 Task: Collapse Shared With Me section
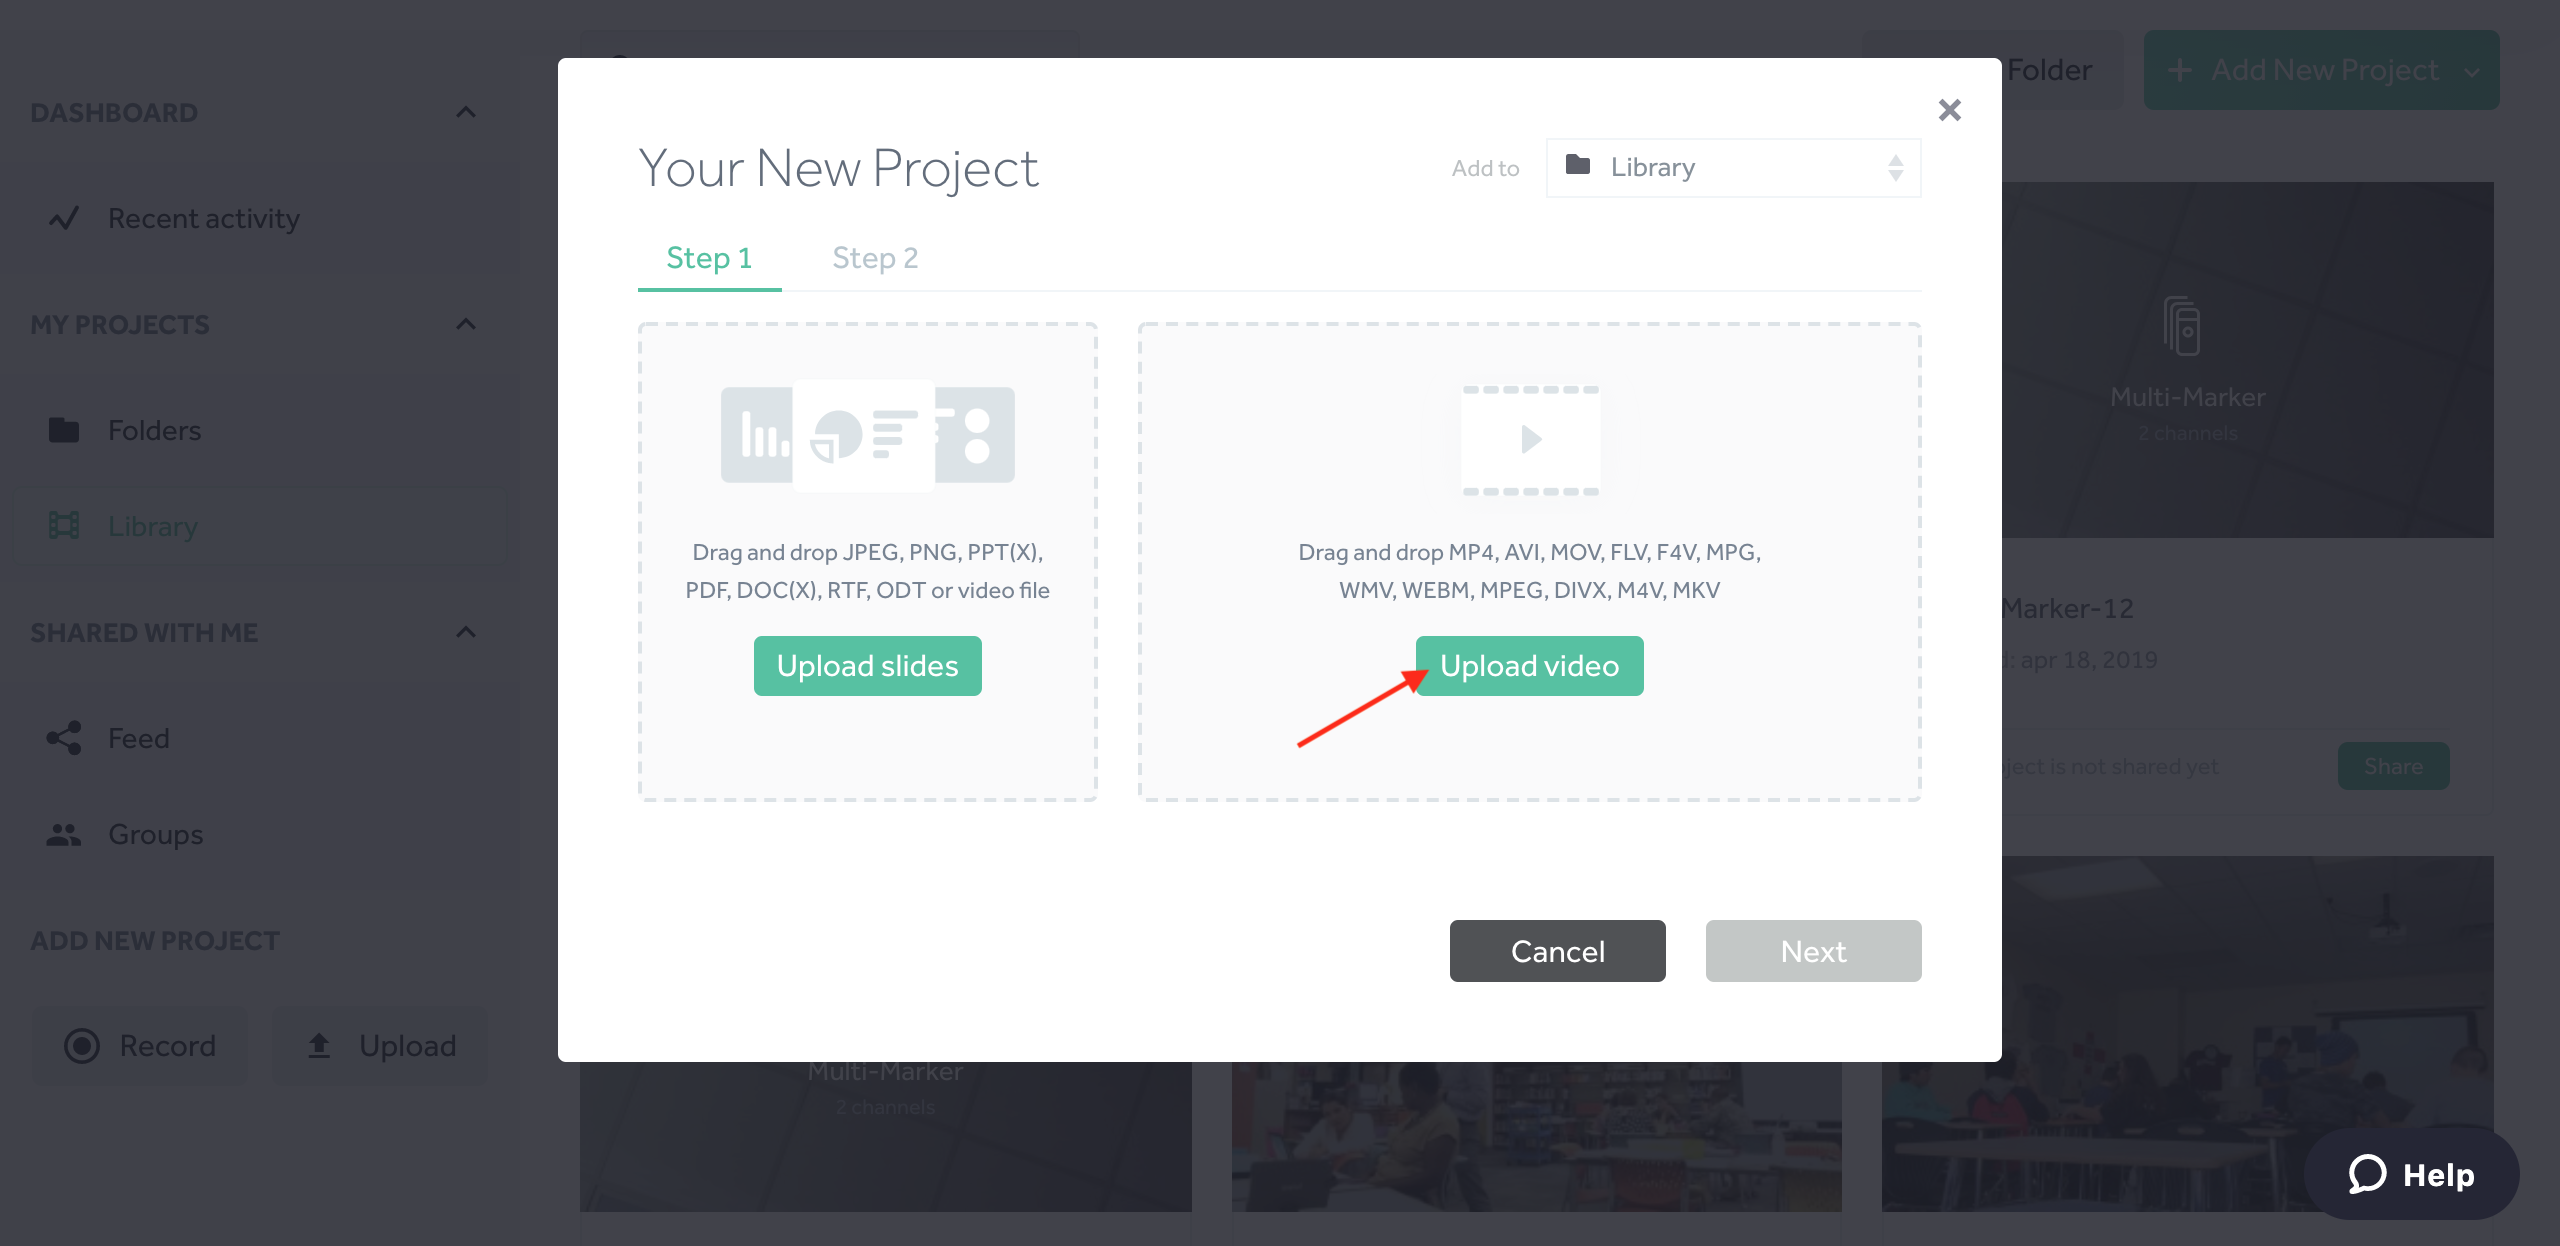(466, 632)
